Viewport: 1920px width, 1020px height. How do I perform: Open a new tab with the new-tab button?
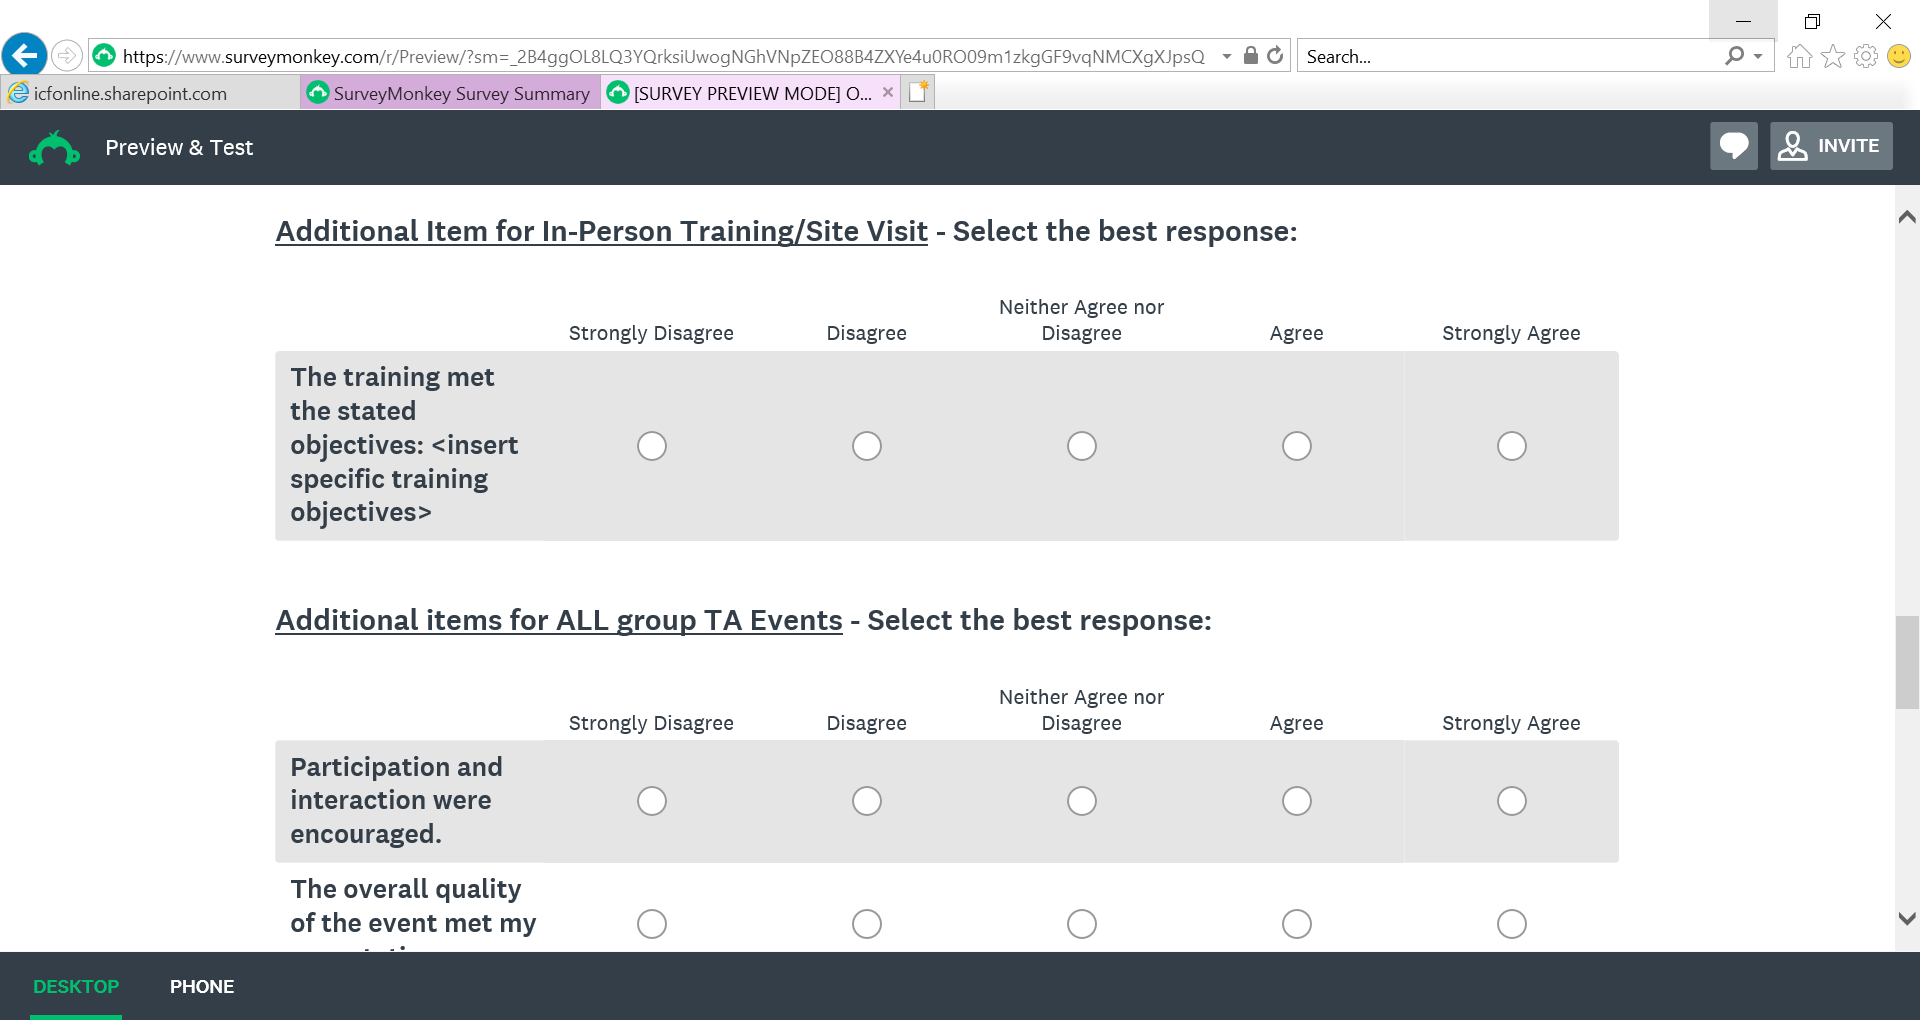coord(918,93)
